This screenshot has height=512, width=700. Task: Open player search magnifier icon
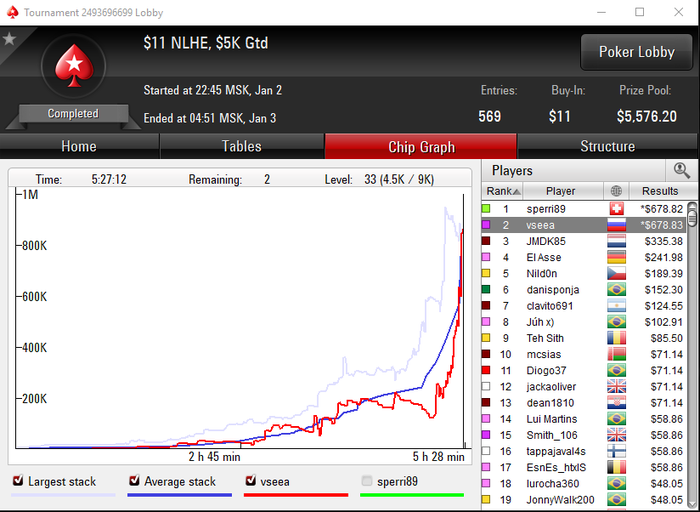[x=681, y=170]
